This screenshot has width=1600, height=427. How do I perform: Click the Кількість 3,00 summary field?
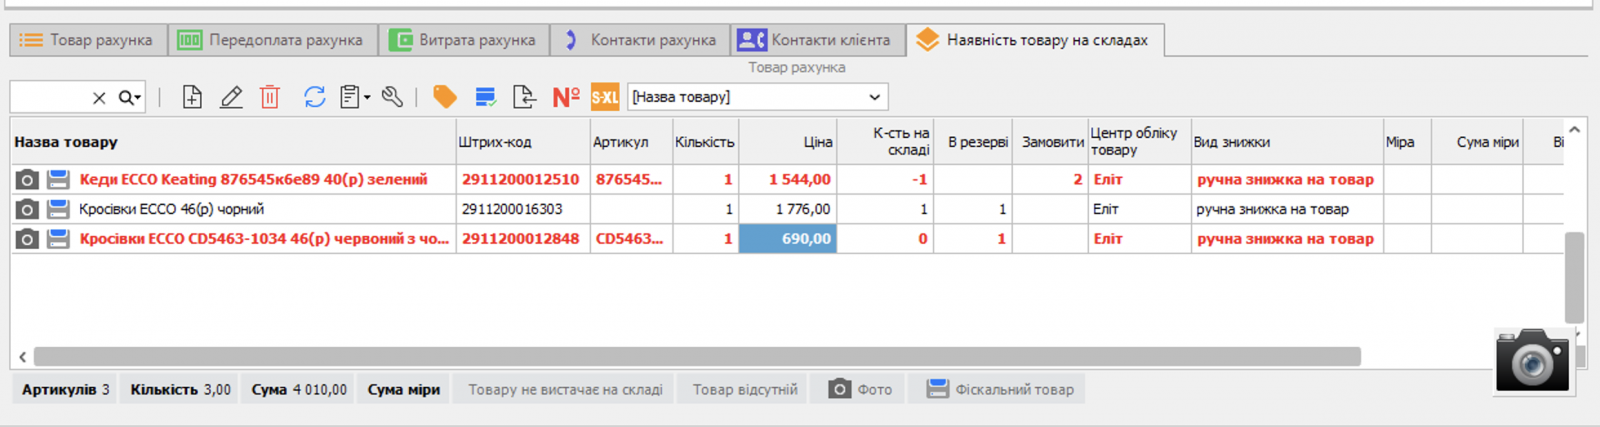180,390
